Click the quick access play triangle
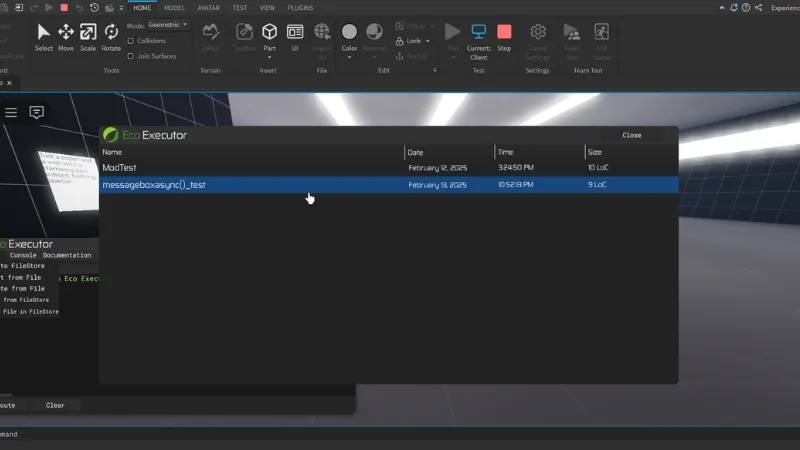 tap(49, 8)
